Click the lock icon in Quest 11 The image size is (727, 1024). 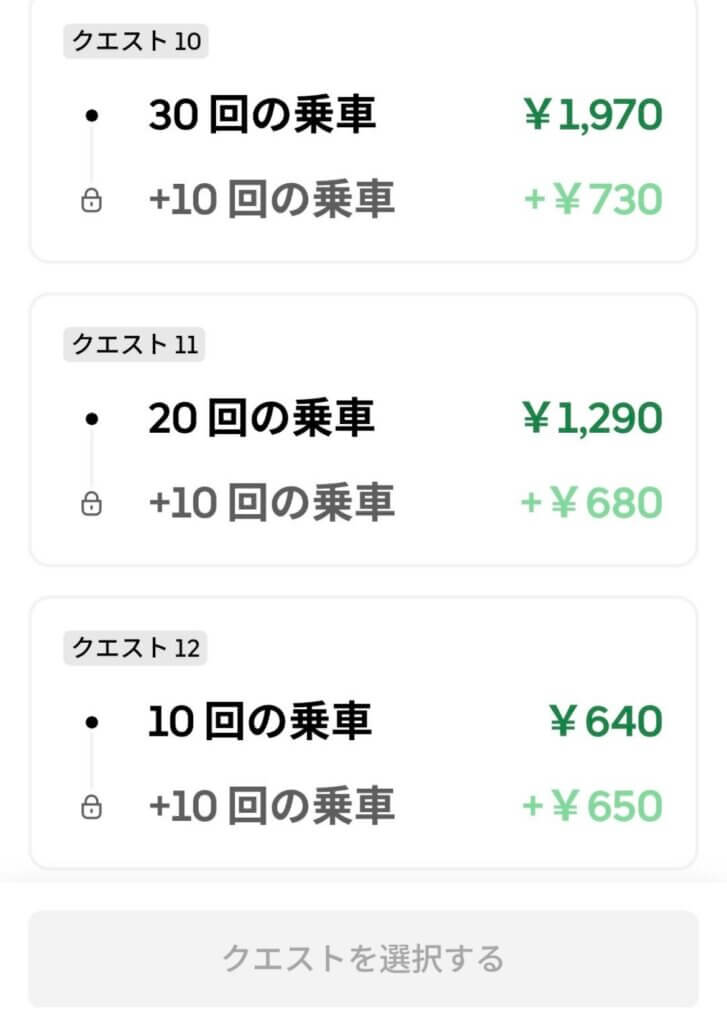click(x=91, y=504)
